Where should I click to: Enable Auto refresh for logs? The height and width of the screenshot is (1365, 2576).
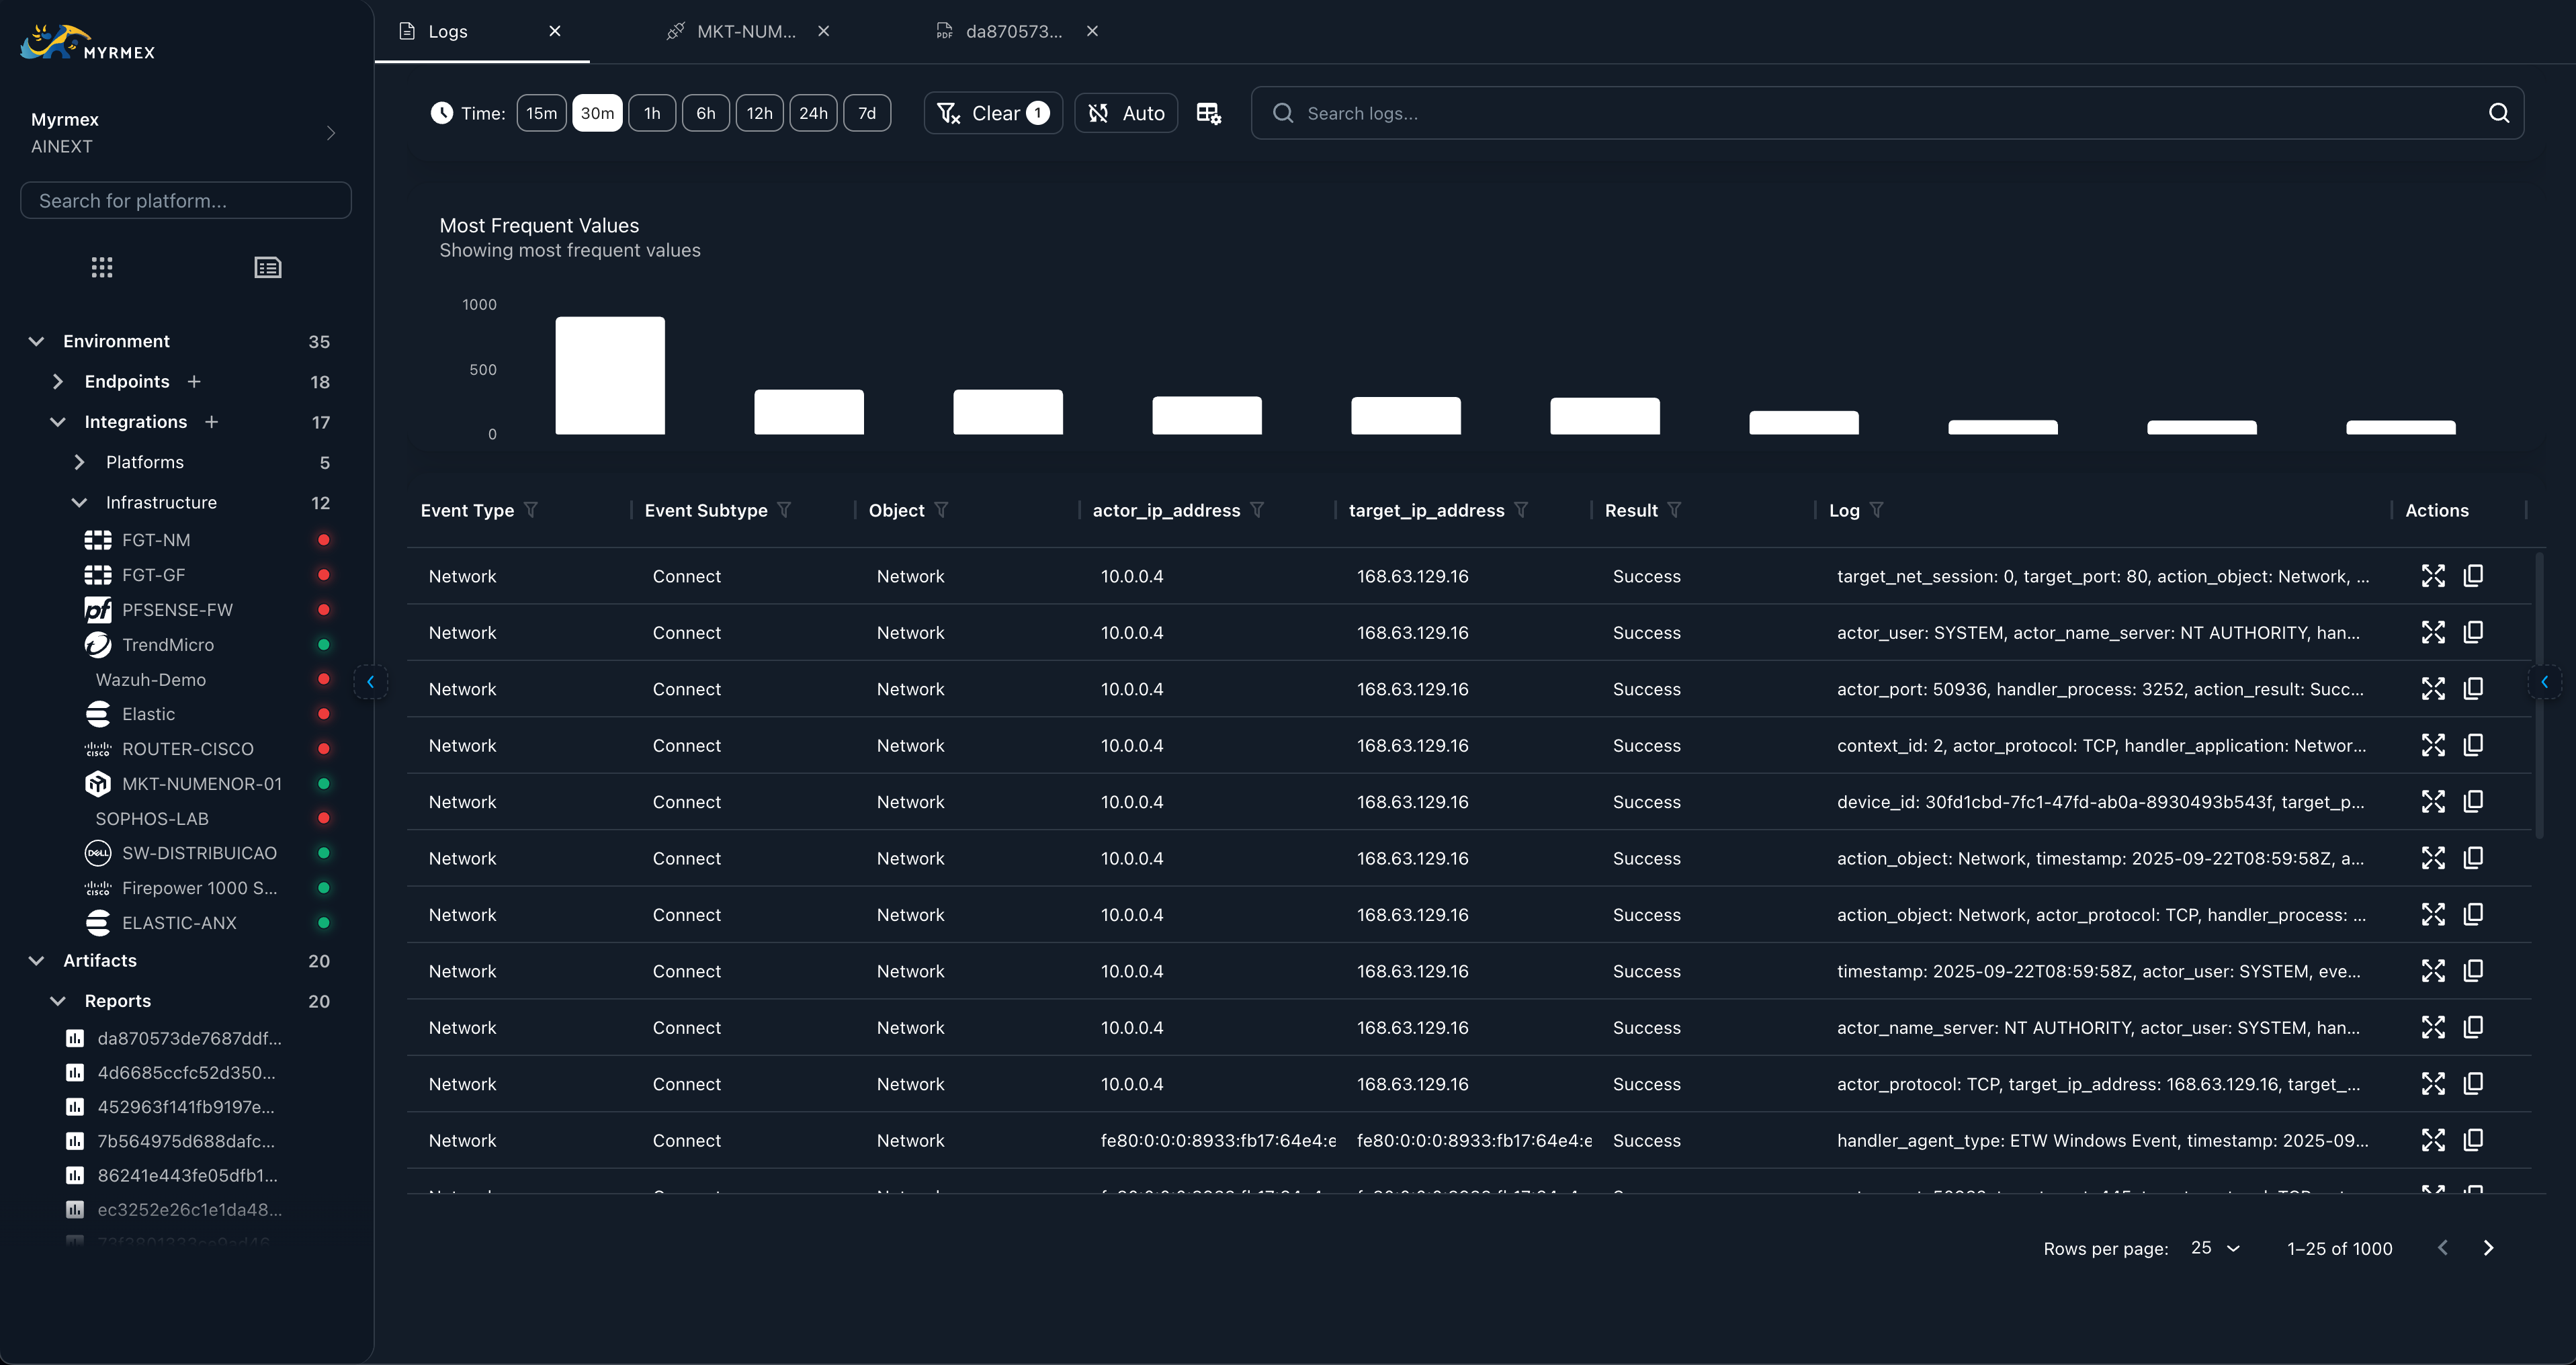(x=1126, y=113)
